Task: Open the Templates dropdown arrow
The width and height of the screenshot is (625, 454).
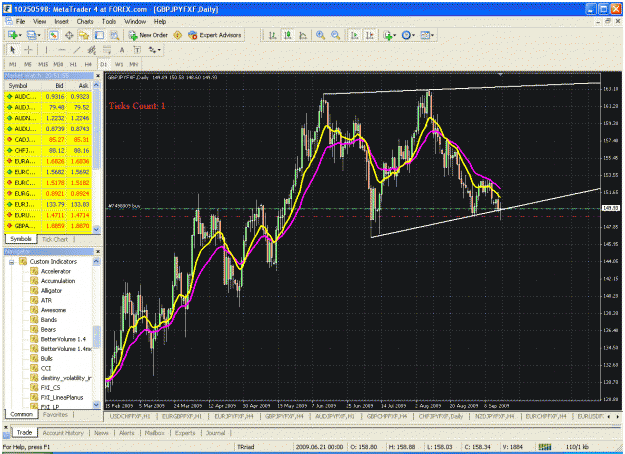Action: (432, 35)
